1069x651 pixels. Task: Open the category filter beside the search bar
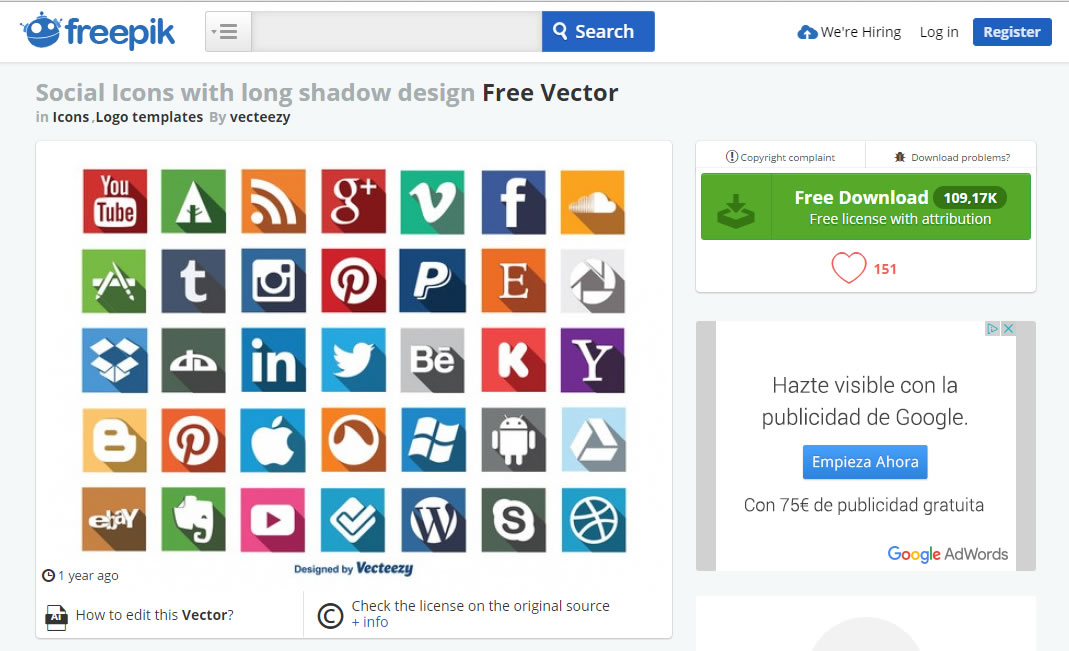tap(227, 31)
